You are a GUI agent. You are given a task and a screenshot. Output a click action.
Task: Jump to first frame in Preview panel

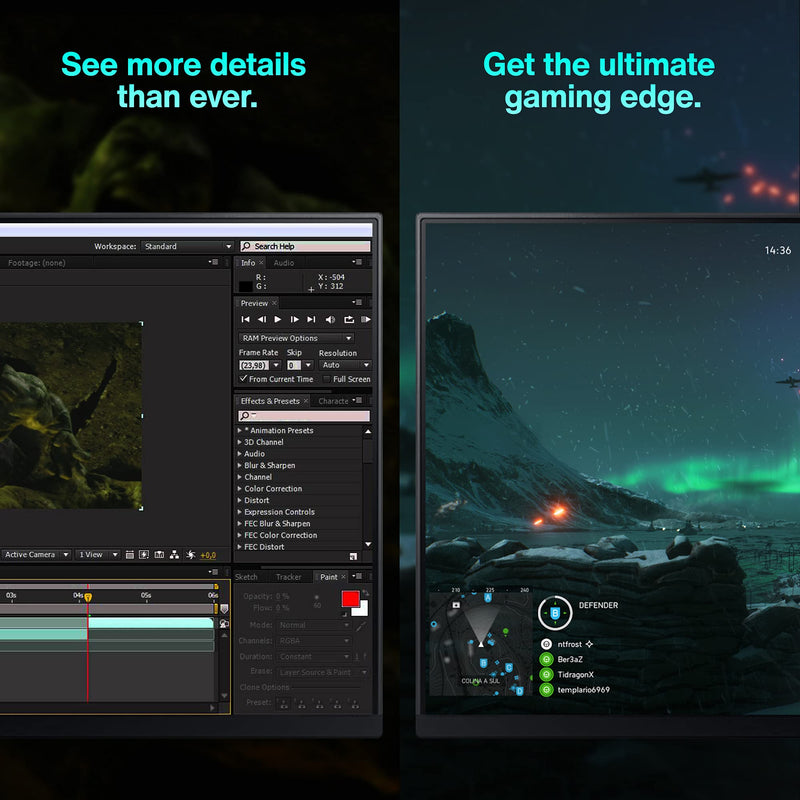point(245,319)
